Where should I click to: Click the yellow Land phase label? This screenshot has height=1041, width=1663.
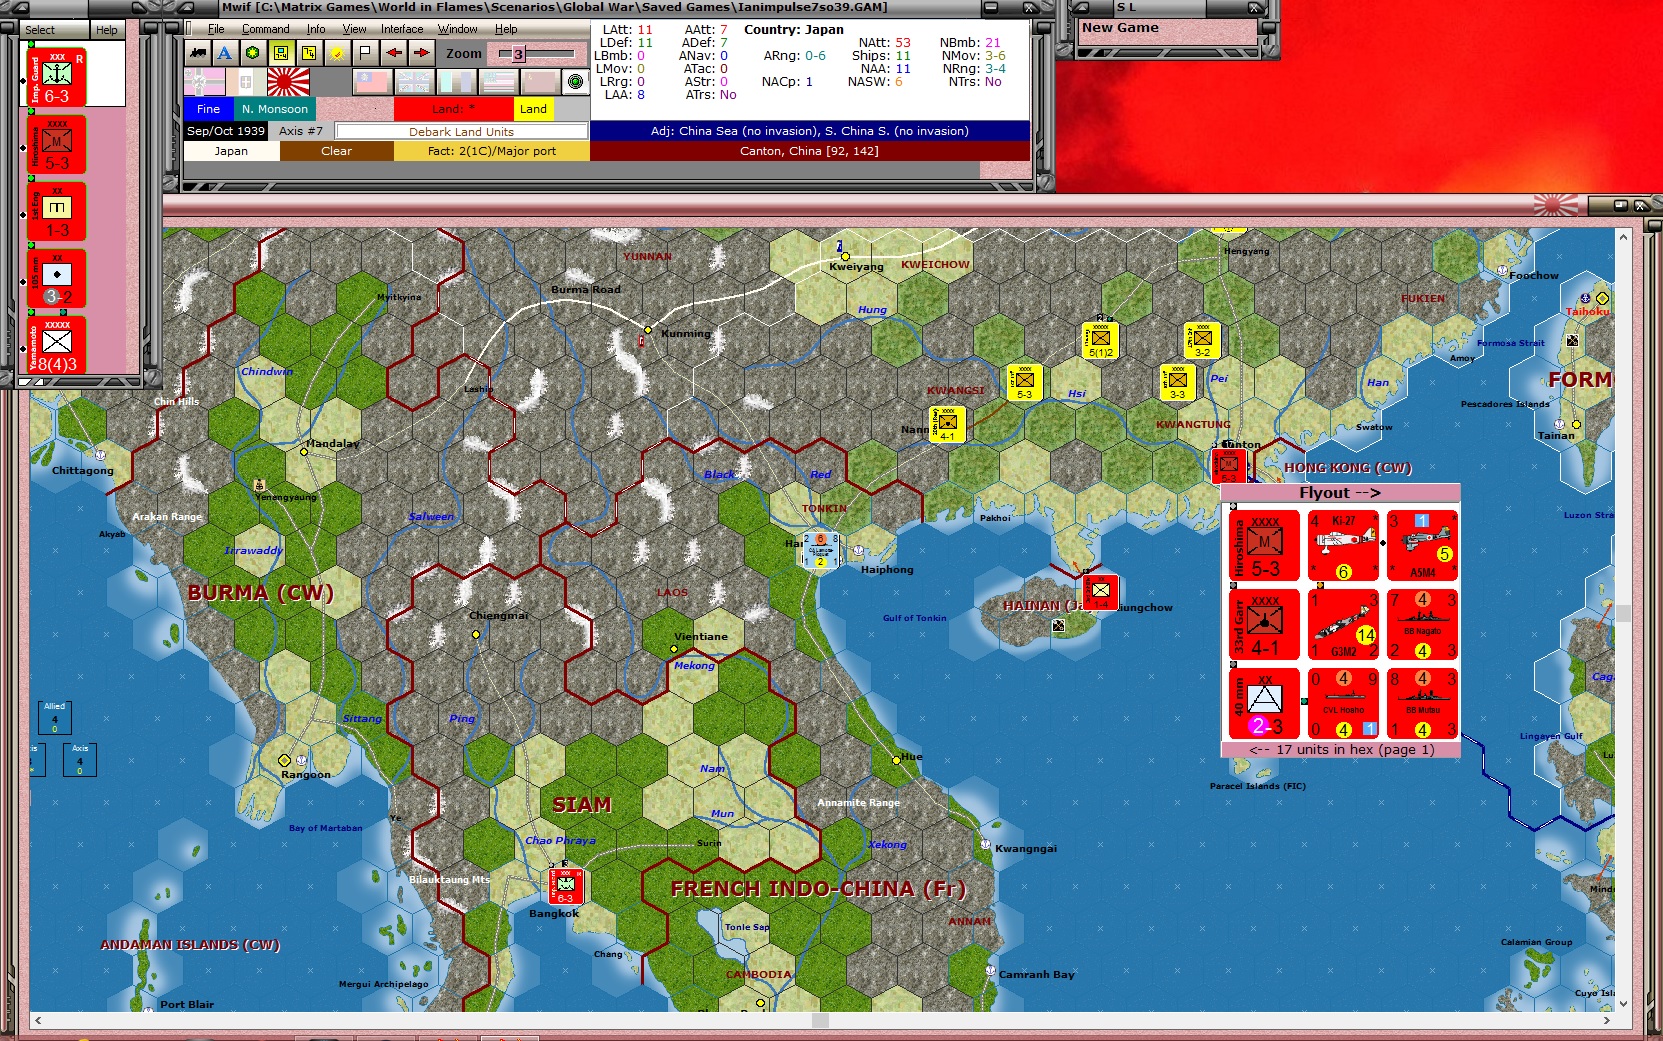click(x=533, y=109)
